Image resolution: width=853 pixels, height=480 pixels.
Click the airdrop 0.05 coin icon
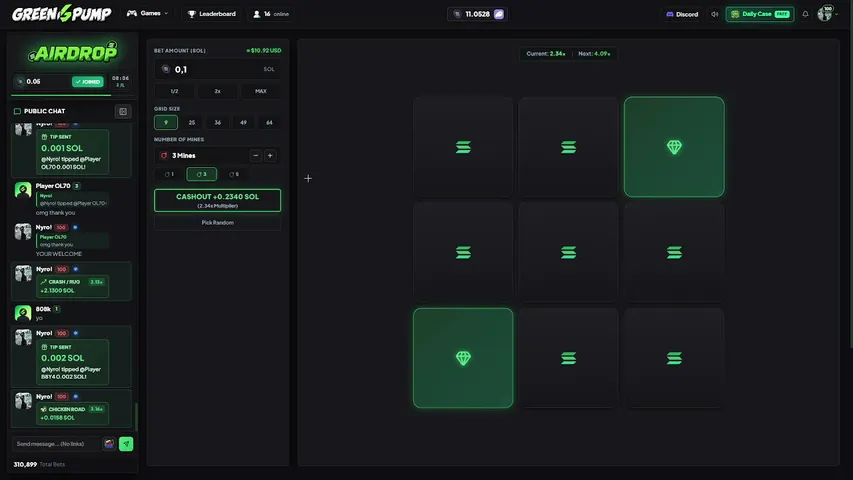coord(20,82)
